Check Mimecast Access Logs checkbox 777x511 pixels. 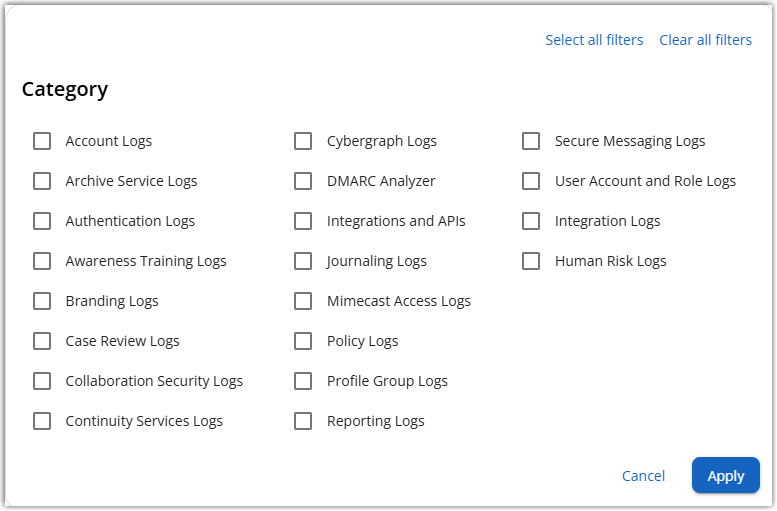(303, 301)
